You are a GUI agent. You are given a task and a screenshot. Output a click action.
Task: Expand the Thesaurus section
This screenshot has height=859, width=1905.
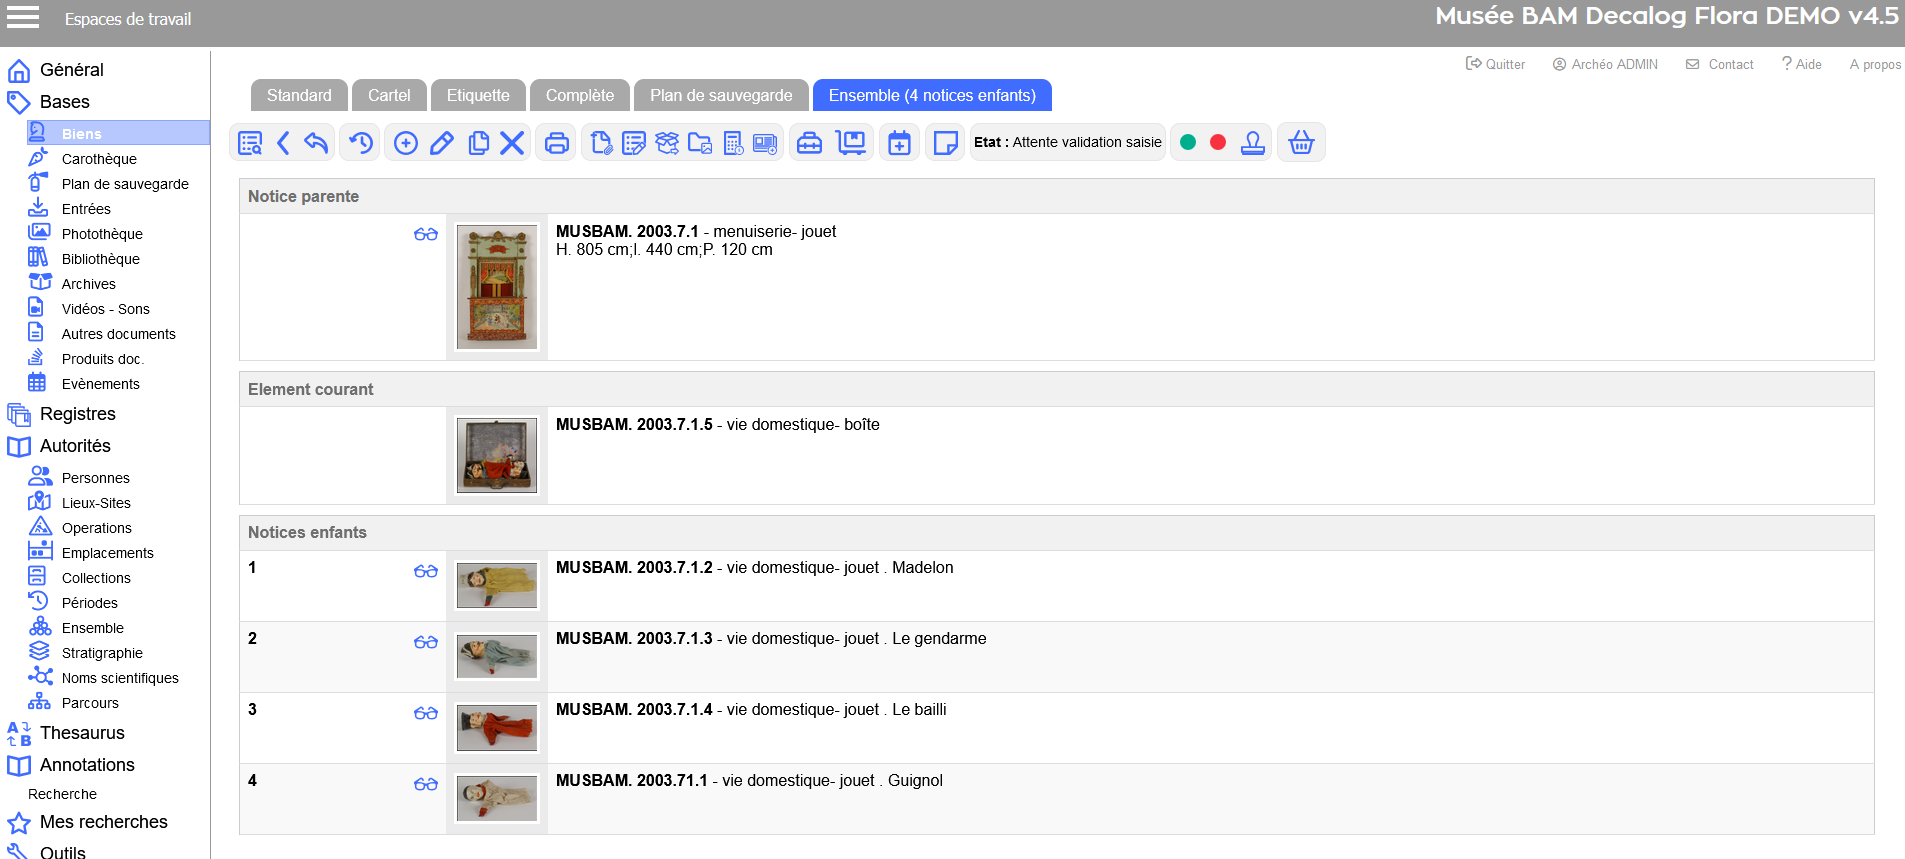(x=82, y=733)
